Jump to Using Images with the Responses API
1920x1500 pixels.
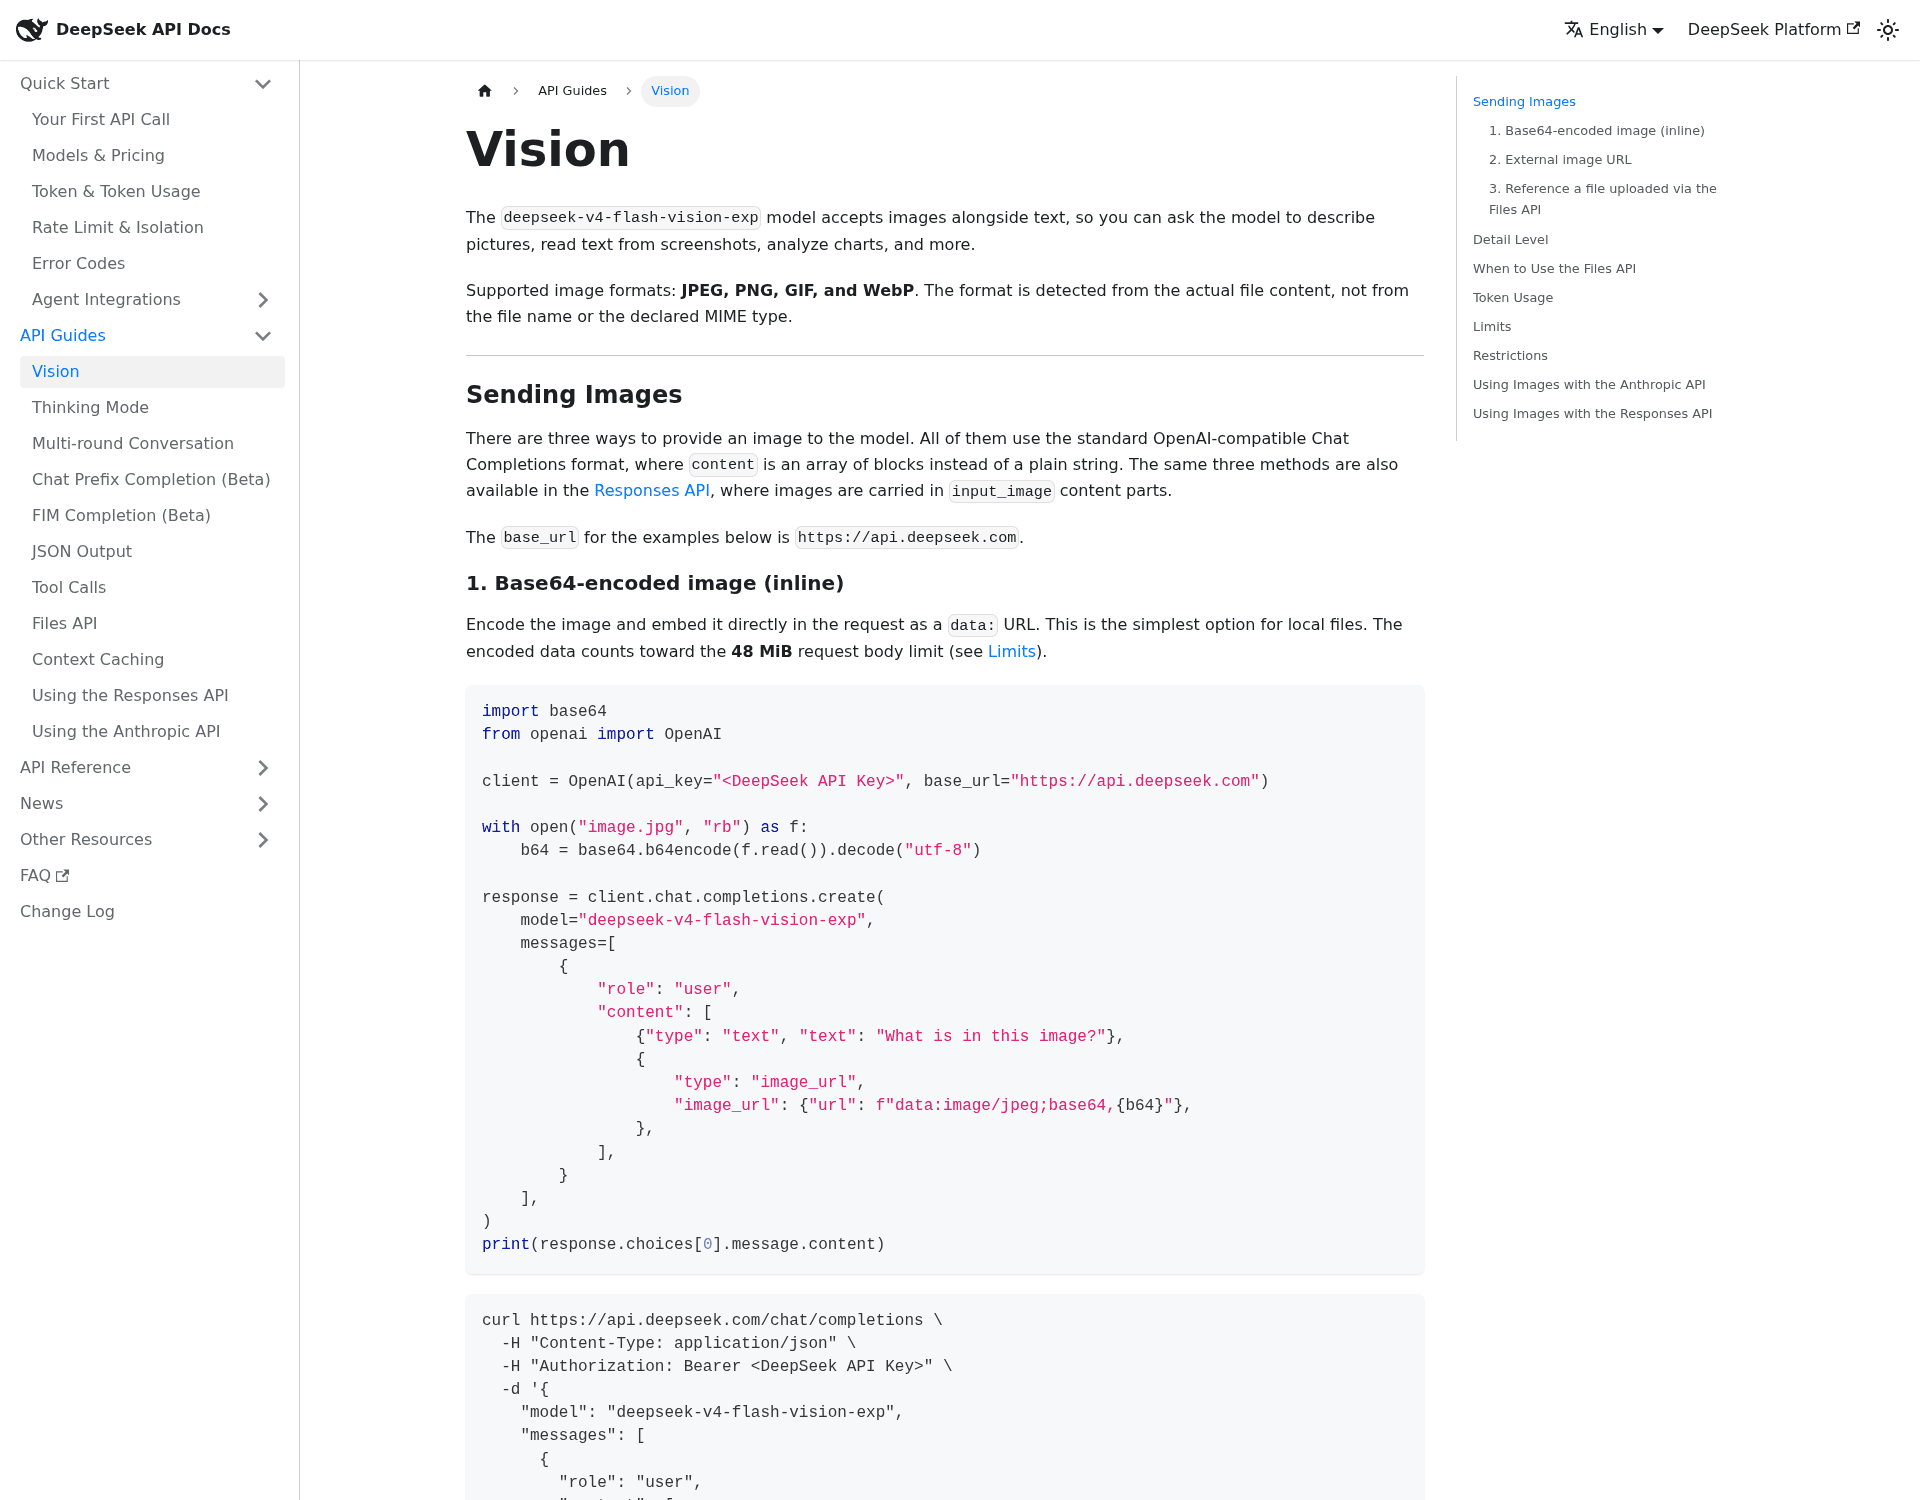click(1592, 414)
